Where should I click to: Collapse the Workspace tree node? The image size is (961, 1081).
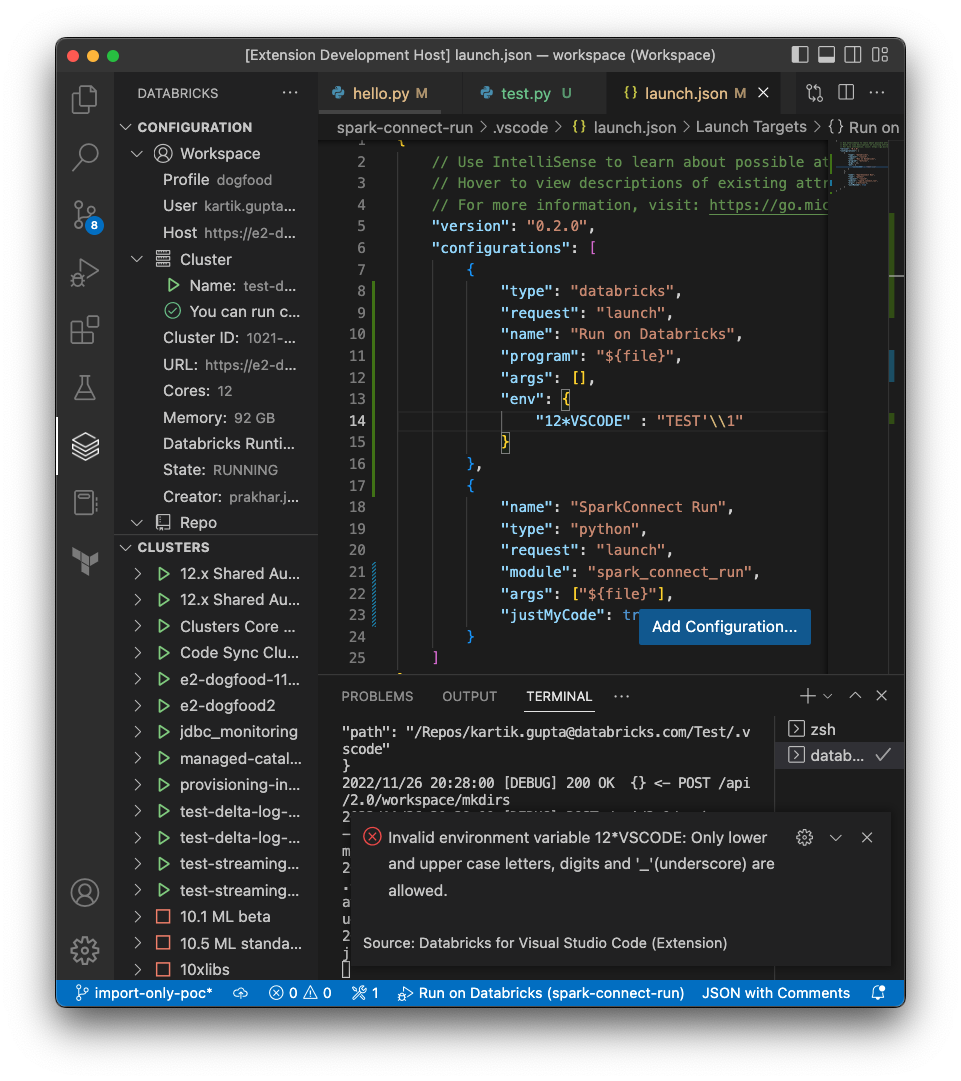(137, 153)
